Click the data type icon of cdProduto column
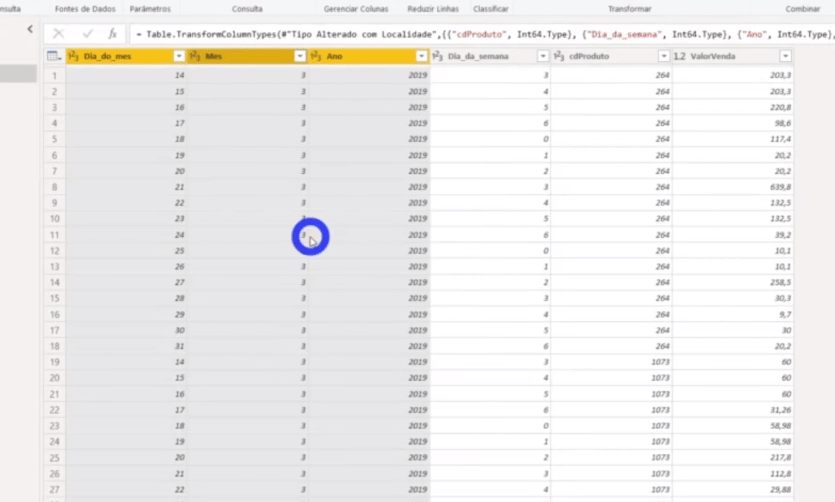 [560, 57]
